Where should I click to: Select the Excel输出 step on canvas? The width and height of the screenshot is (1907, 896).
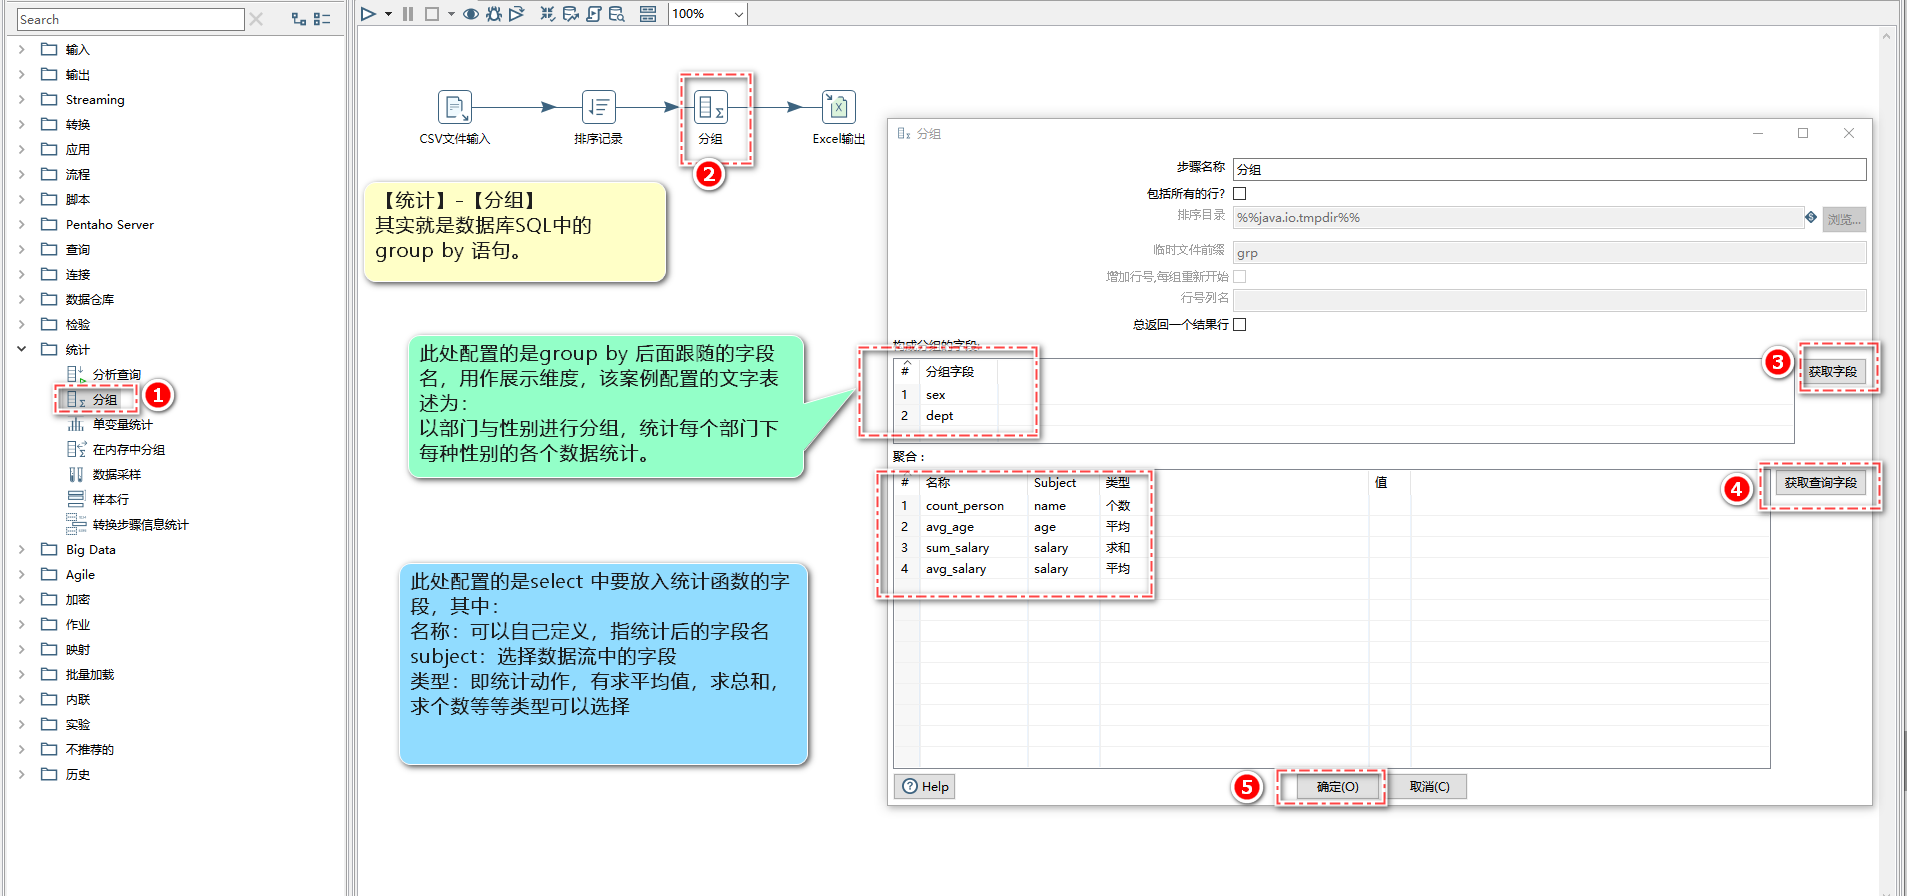pyautogui.click(x=839, y=107)
